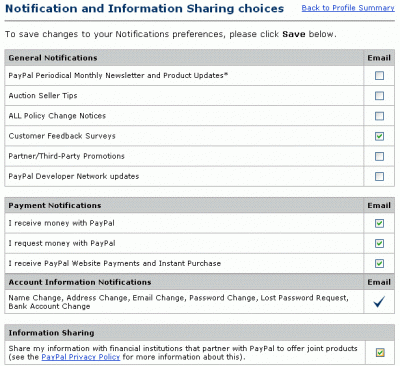Click the Email column header in Payment Notifications
Screen dimensions: 400x366
click(x=379, y=206)
